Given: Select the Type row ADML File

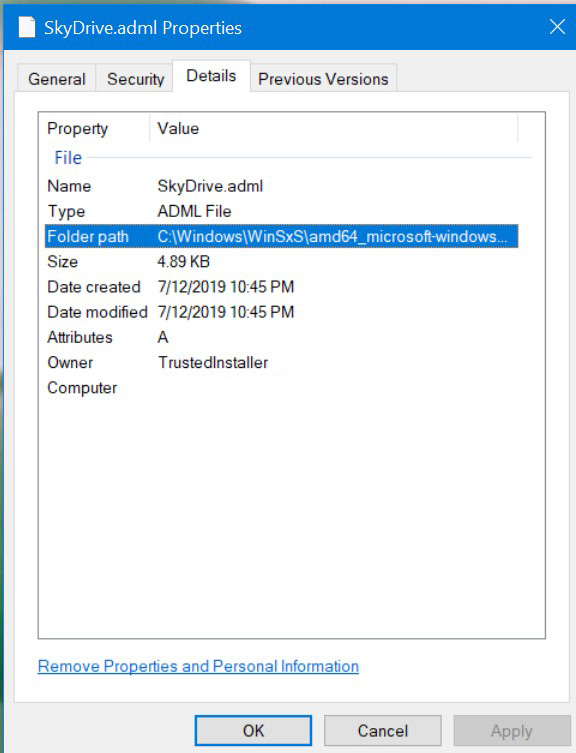Looking at the screenshot, I should [282, 211].
